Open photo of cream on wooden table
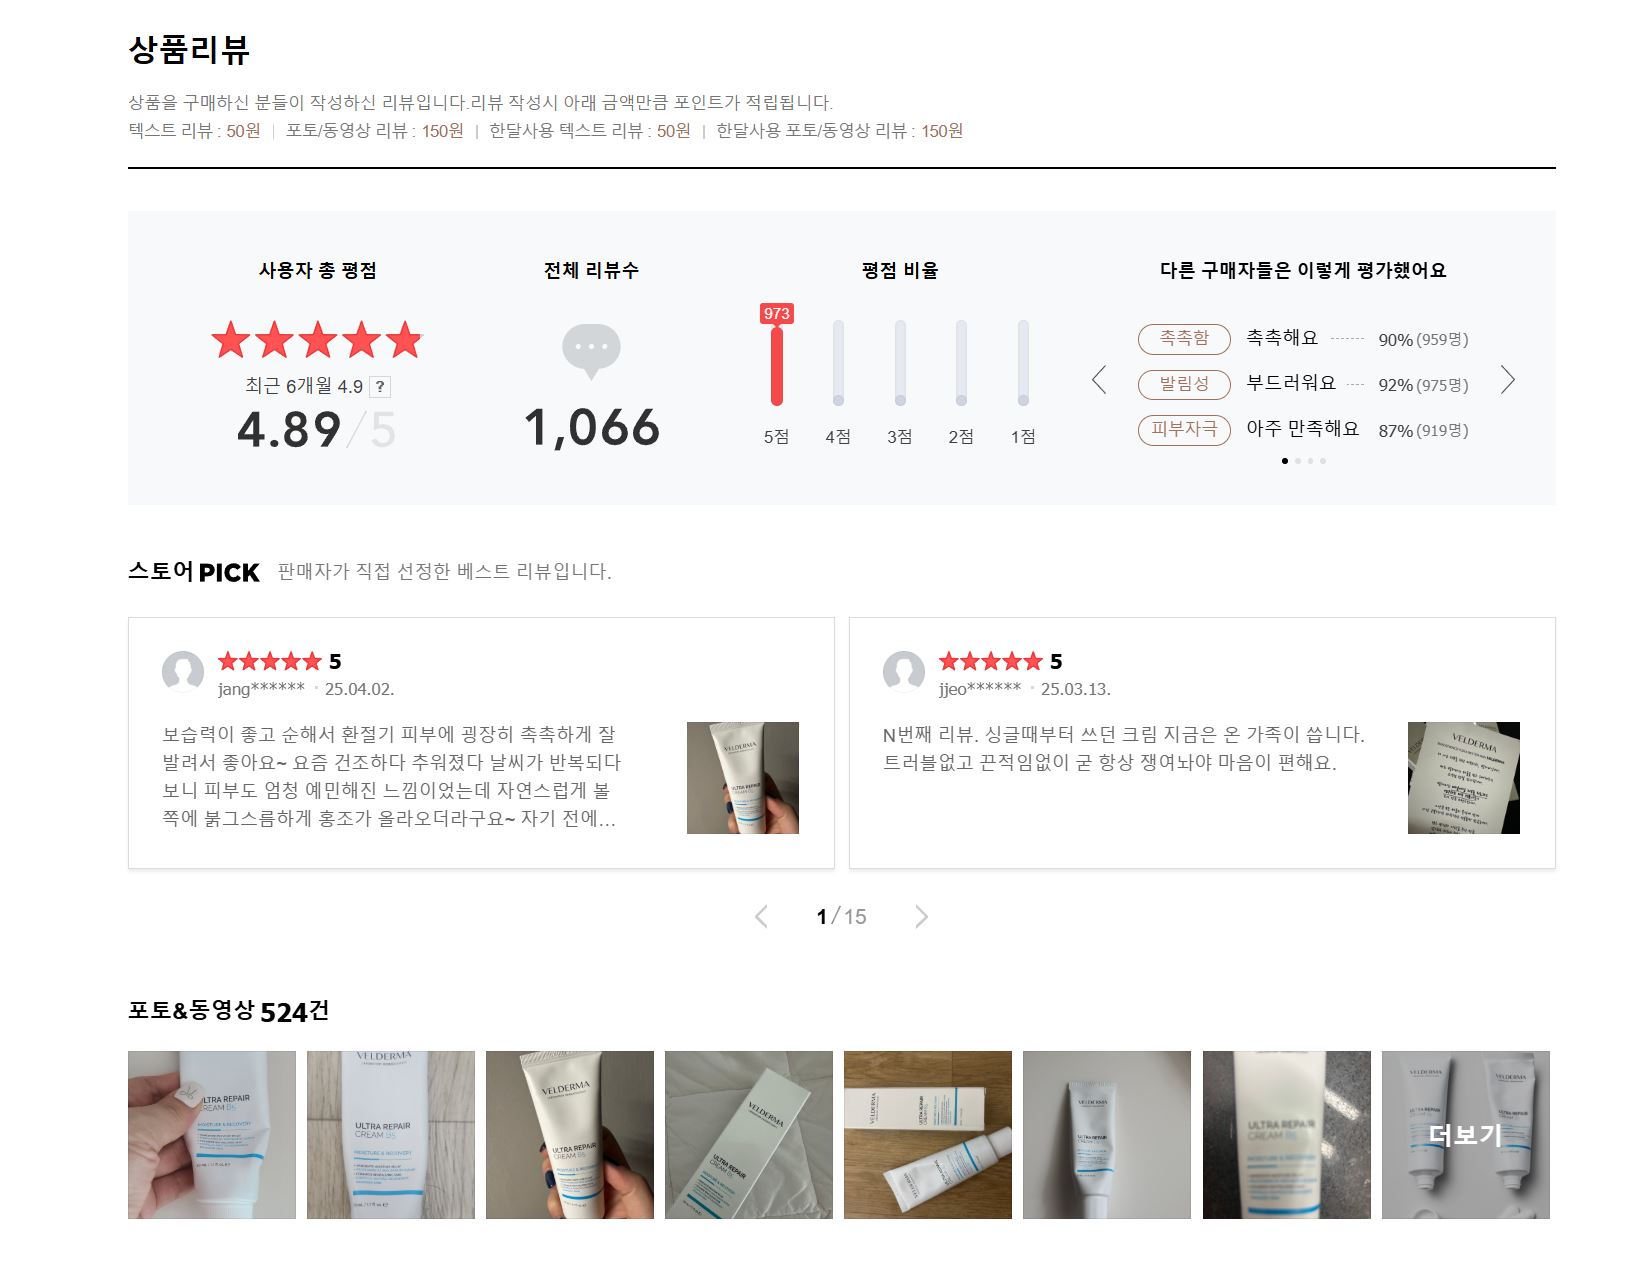1643x1271 pixels. tap(928, 1135)
